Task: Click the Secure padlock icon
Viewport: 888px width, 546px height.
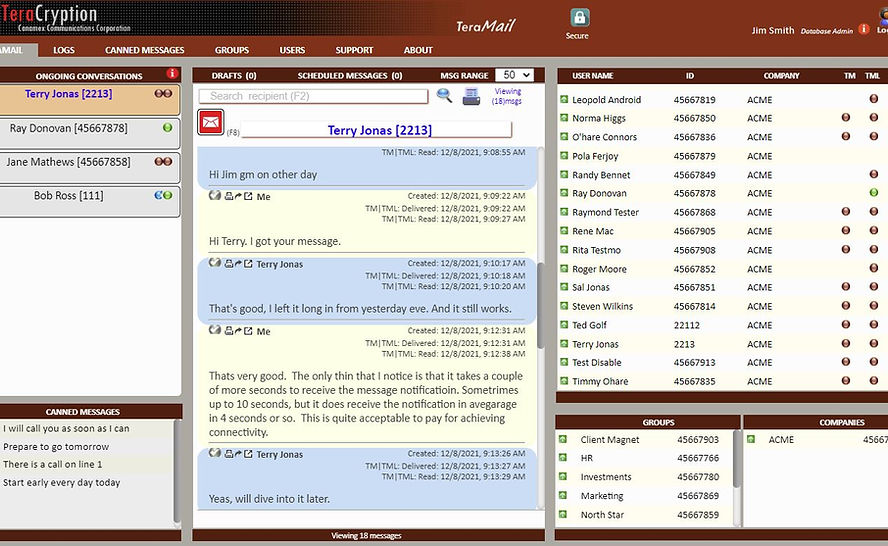Action: click(579, 18)
